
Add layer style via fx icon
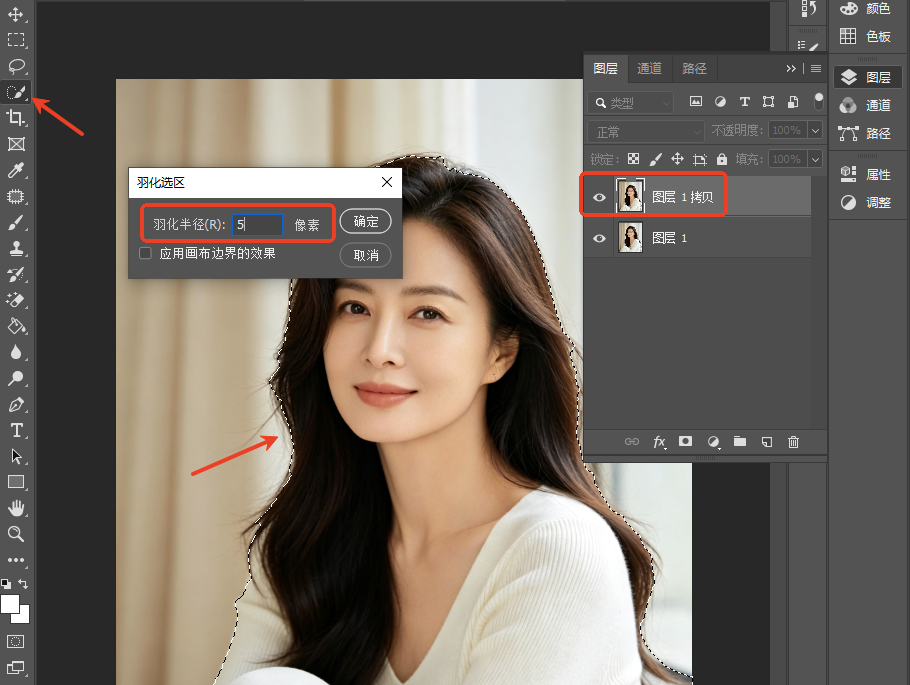click(x=659, y=442)
